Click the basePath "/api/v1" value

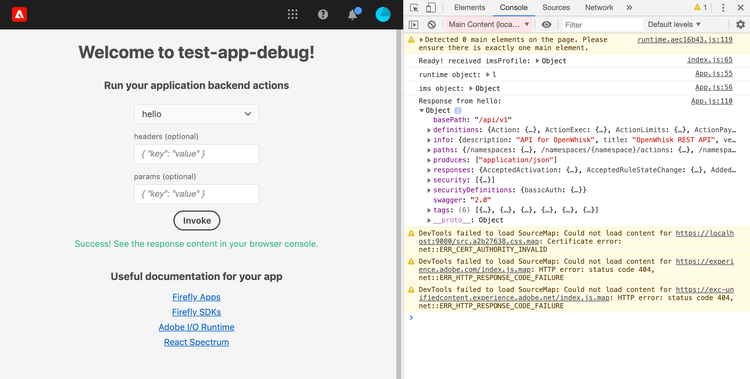pos(493,120)
